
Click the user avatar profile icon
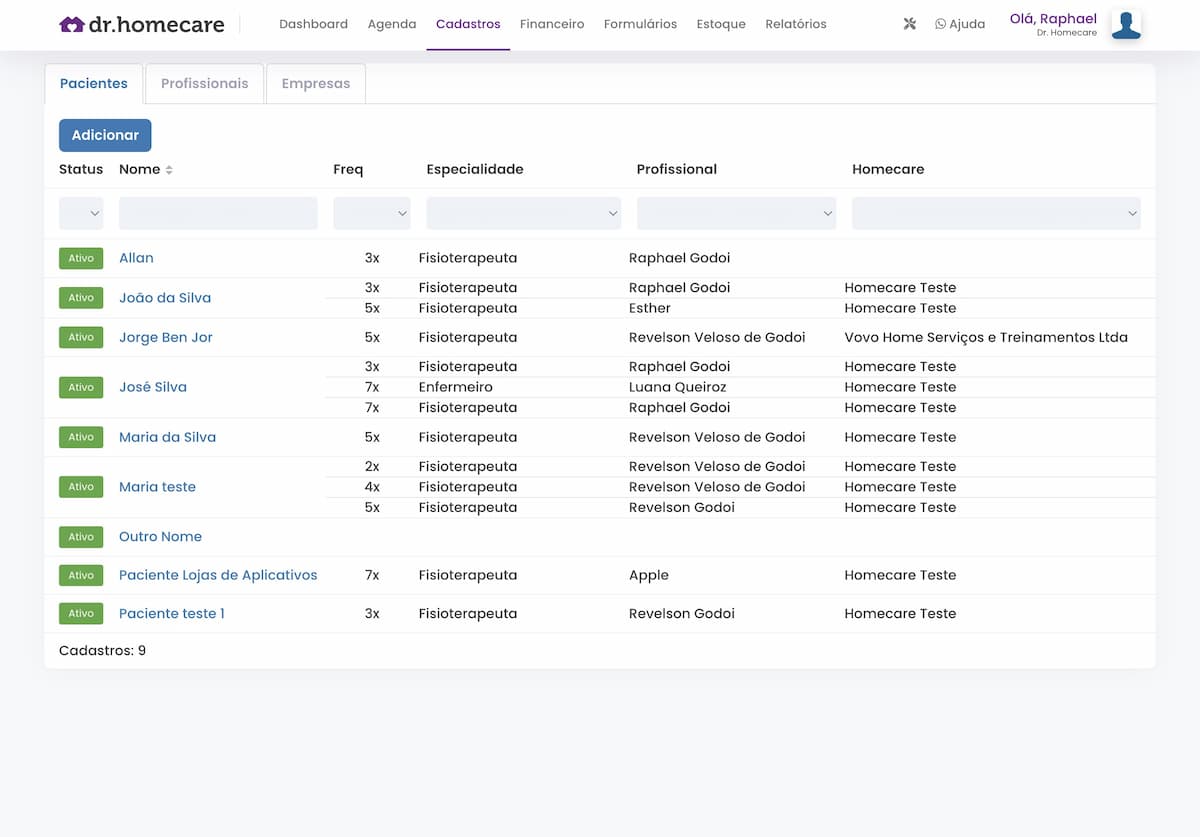click(x=1126, y=25)
